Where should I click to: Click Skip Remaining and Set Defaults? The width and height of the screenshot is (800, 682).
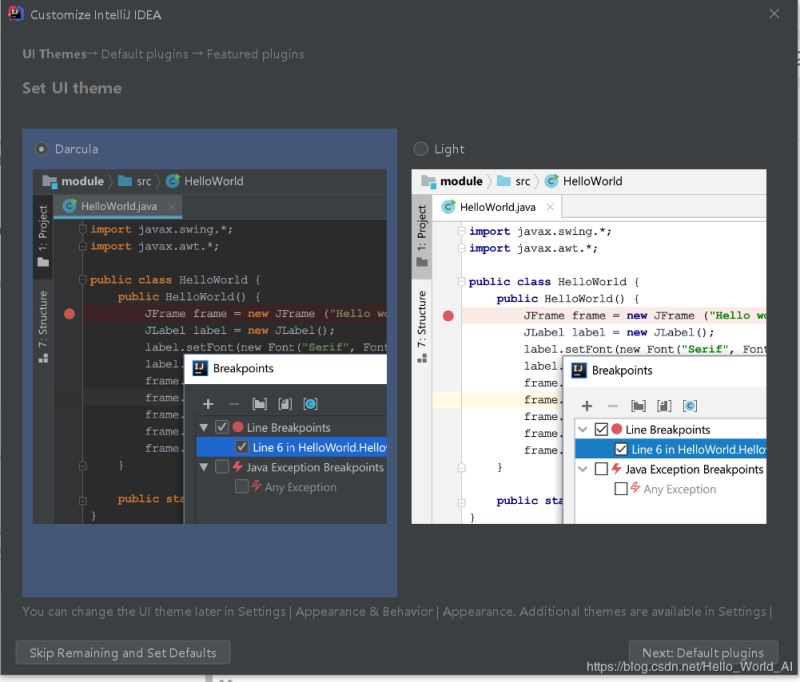123,652
